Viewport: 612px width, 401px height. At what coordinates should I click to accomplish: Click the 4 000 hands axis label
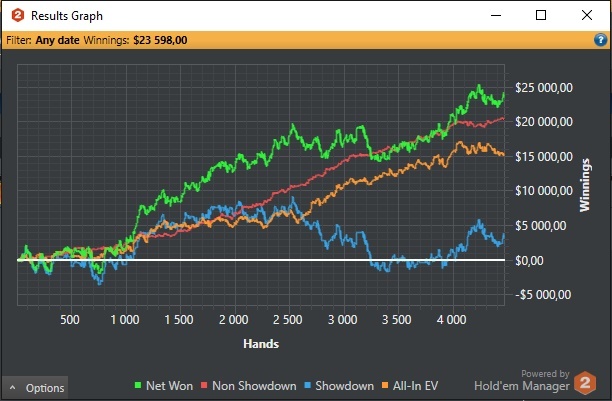tap(452, 320)
